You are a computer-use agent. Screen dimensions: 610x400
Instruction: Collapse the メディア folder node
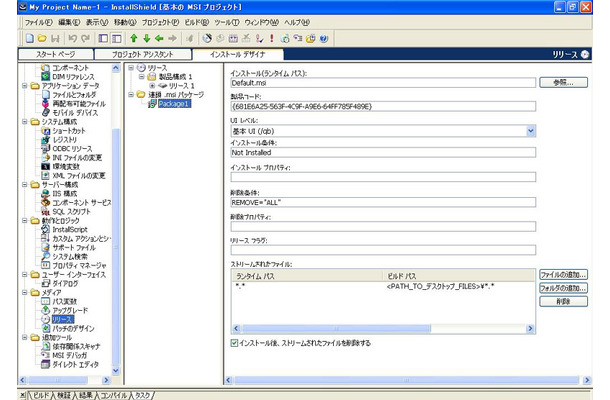tap(25, 292)
